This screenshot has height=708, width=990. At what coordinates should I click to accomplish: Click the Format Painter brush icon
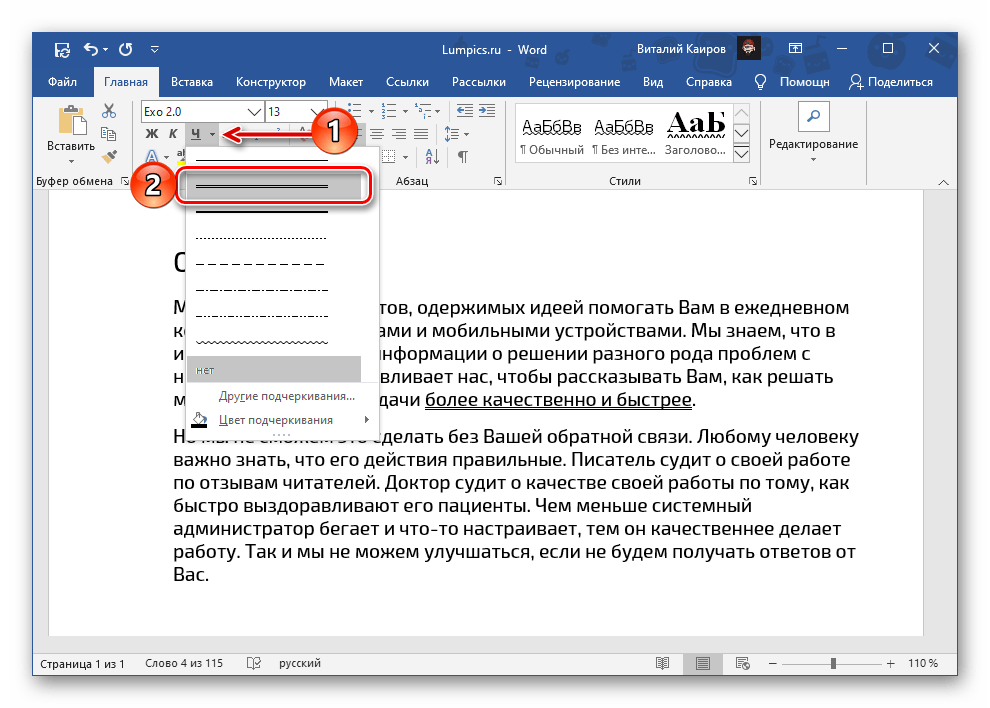[x=110, y=156]
